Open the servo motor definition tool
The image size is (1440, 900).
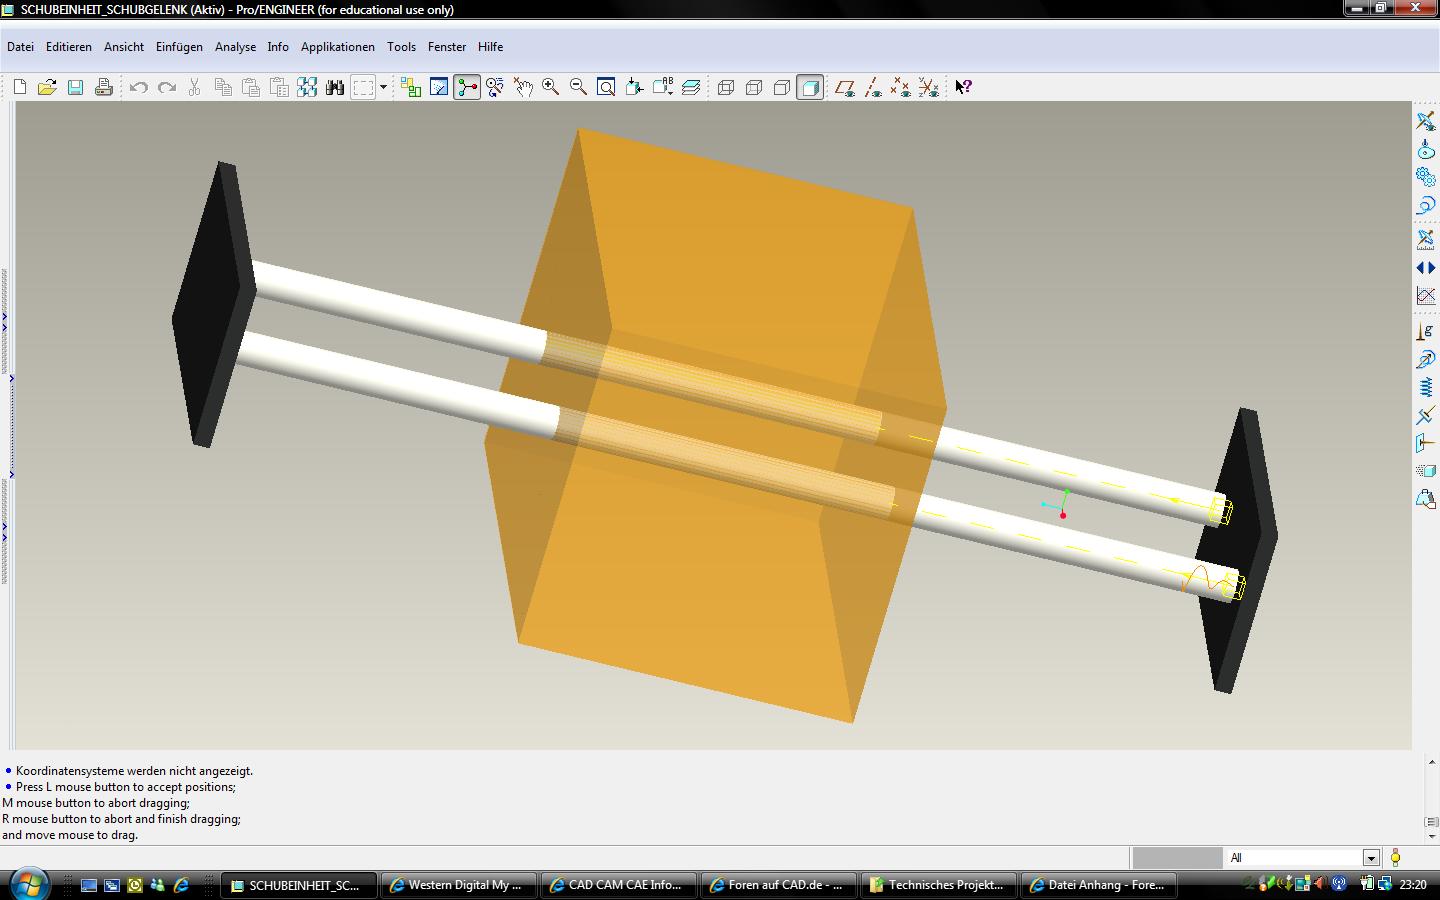point(1426,205)
